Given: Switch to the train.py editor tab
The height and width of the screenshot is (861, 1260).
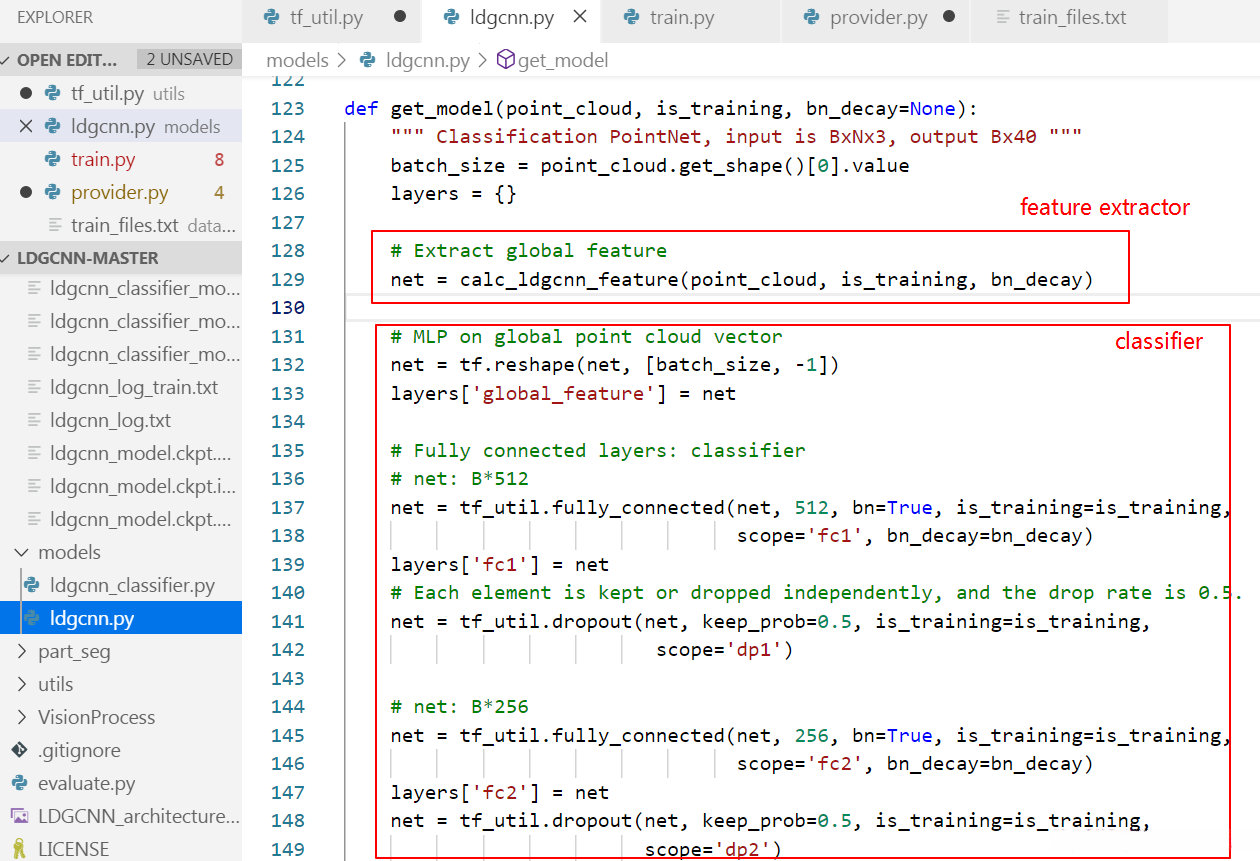Looking at the screenshot, I should click(x=692, y=17).
